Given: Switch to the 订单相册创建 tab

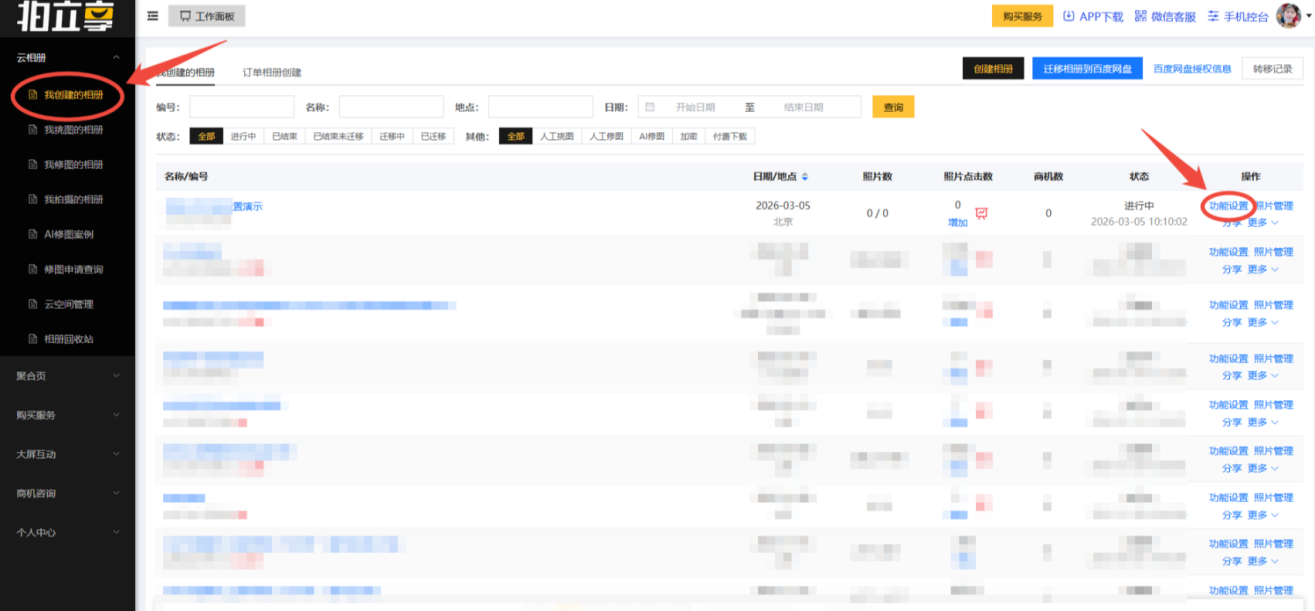Looking at the screenshot, I should click(272, 72).
